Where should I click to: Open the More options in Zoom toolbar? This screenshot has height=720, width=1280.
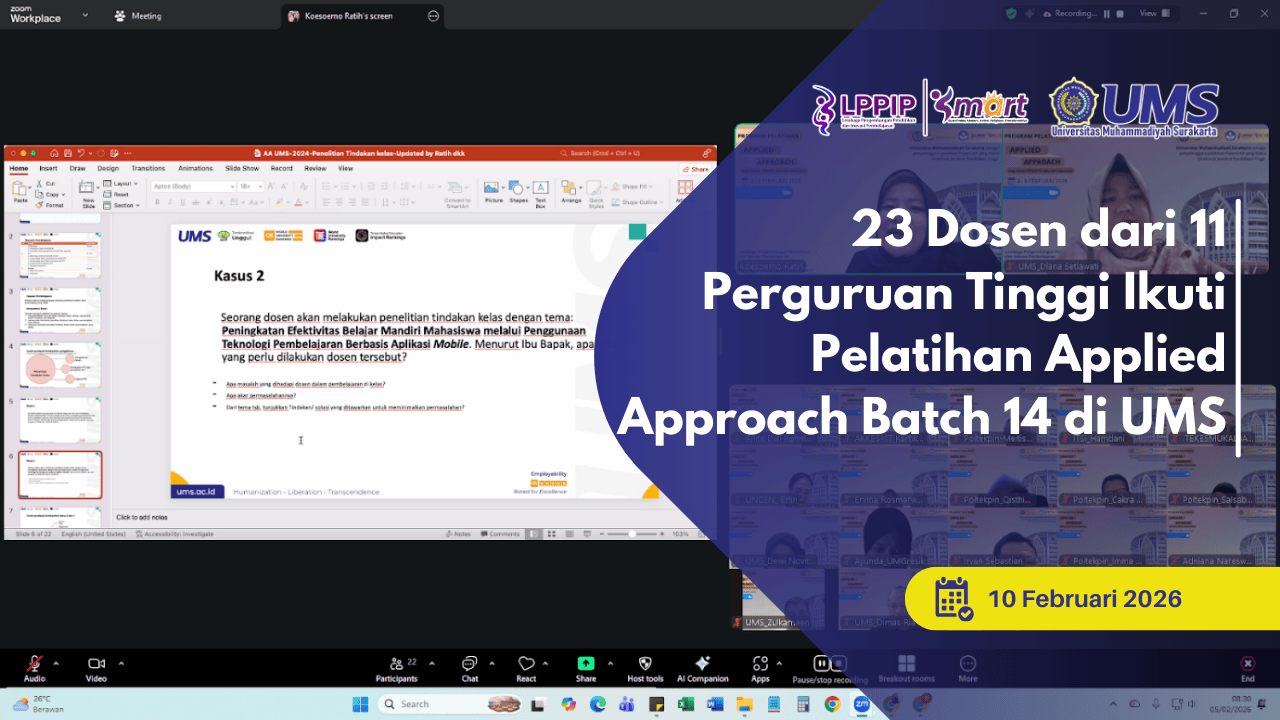pyautogui.click(x=967, y=668)
